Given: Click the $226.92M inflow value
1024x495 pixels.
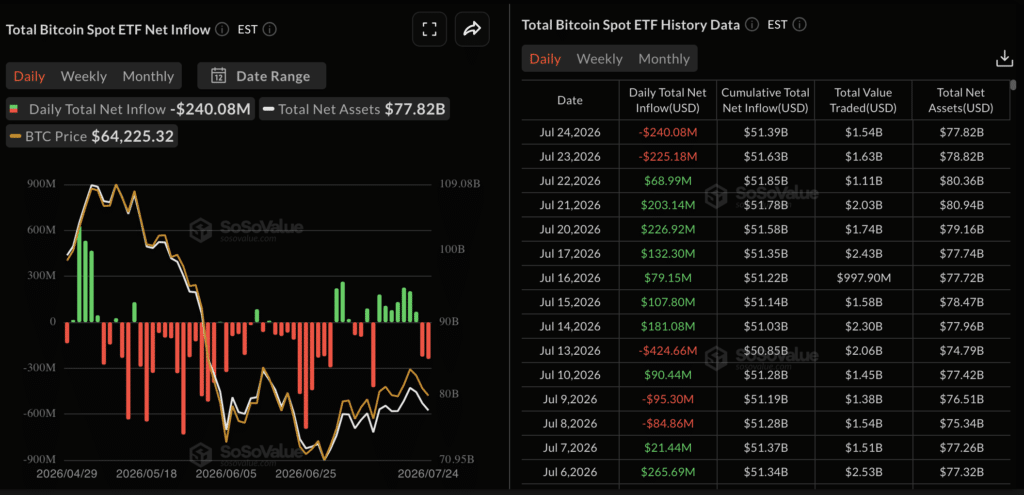Looking at the screenshot, I should click(667, 229).
